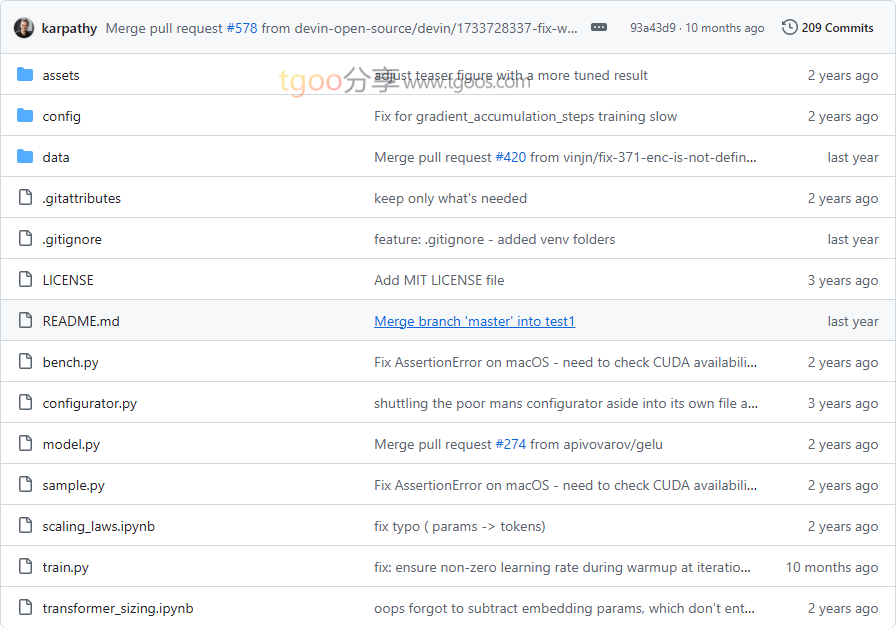The width and height of the screenshot is (896, 628).
Task: Click the model.py file icon
Action: point(25,444)
